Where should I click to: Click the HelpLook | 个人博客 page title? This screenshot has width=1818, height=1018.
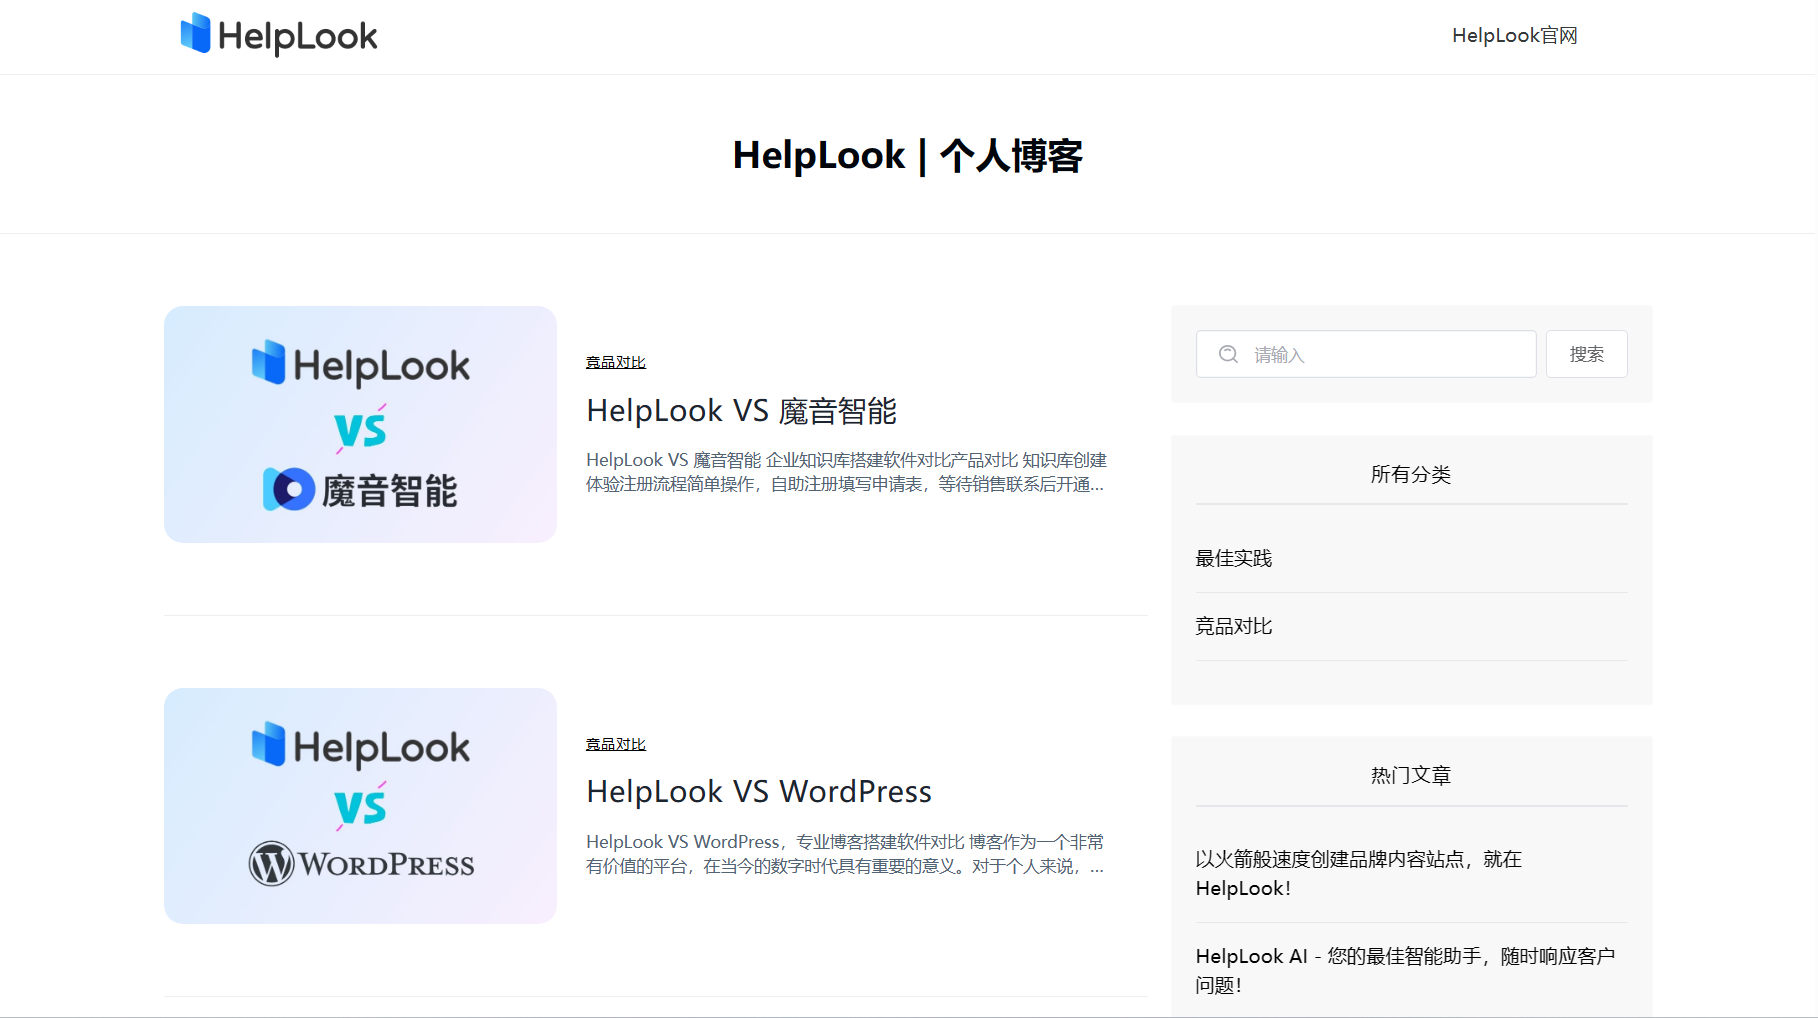908,156
